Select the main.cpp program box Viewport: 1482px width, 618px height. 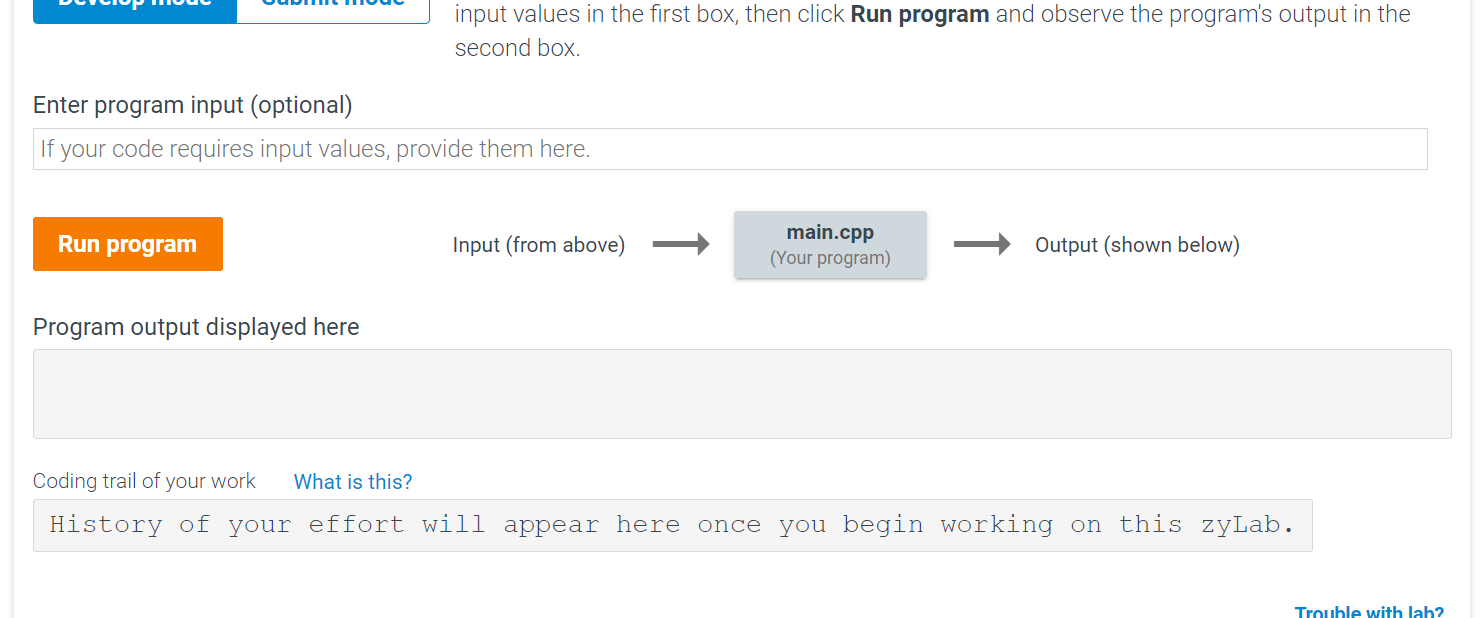pos(830,244)
